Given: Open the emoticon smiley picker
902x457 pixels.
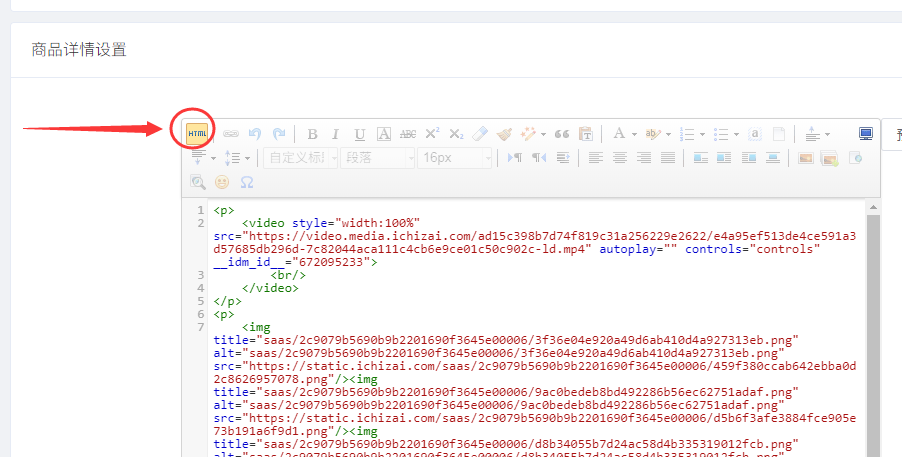Looking at the screenshot, I should point(222,182).
